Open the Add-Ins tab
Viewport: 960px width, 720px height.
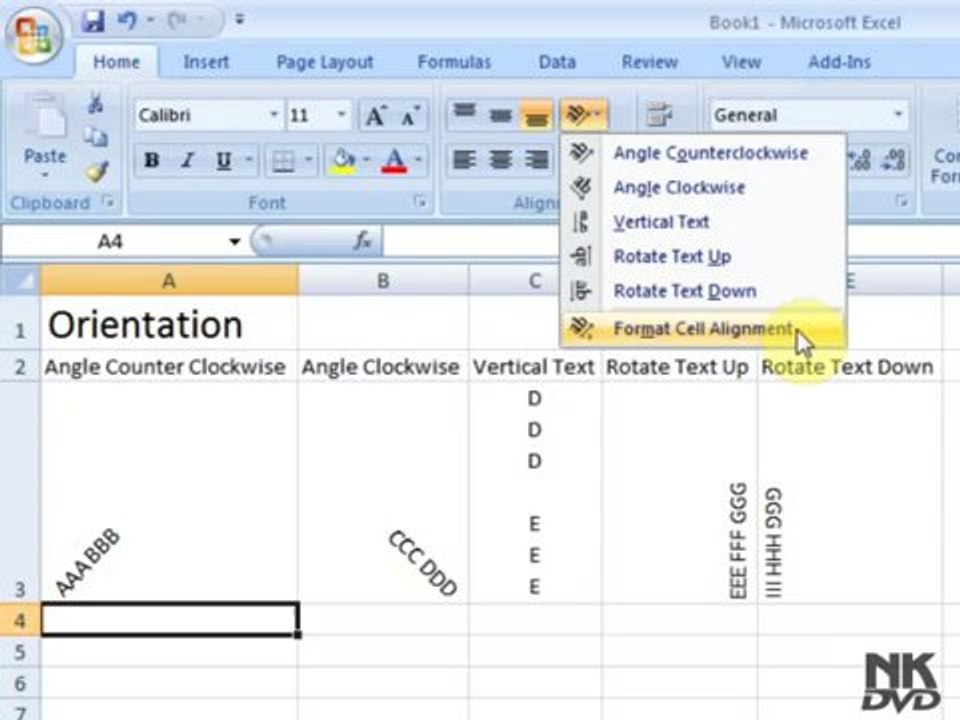click(839, 62)
